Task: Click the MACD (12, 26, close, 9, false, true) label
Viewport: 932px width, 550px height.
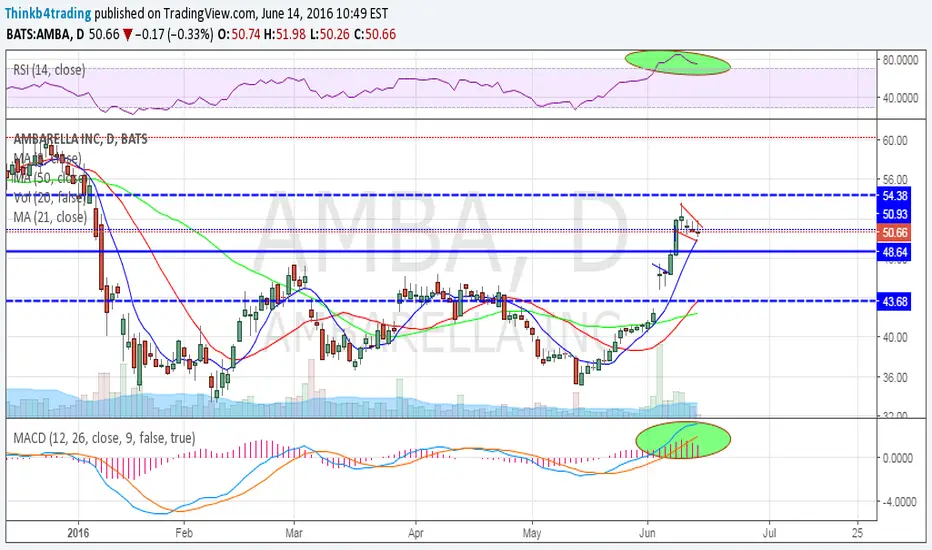Action: click(104, 438)
